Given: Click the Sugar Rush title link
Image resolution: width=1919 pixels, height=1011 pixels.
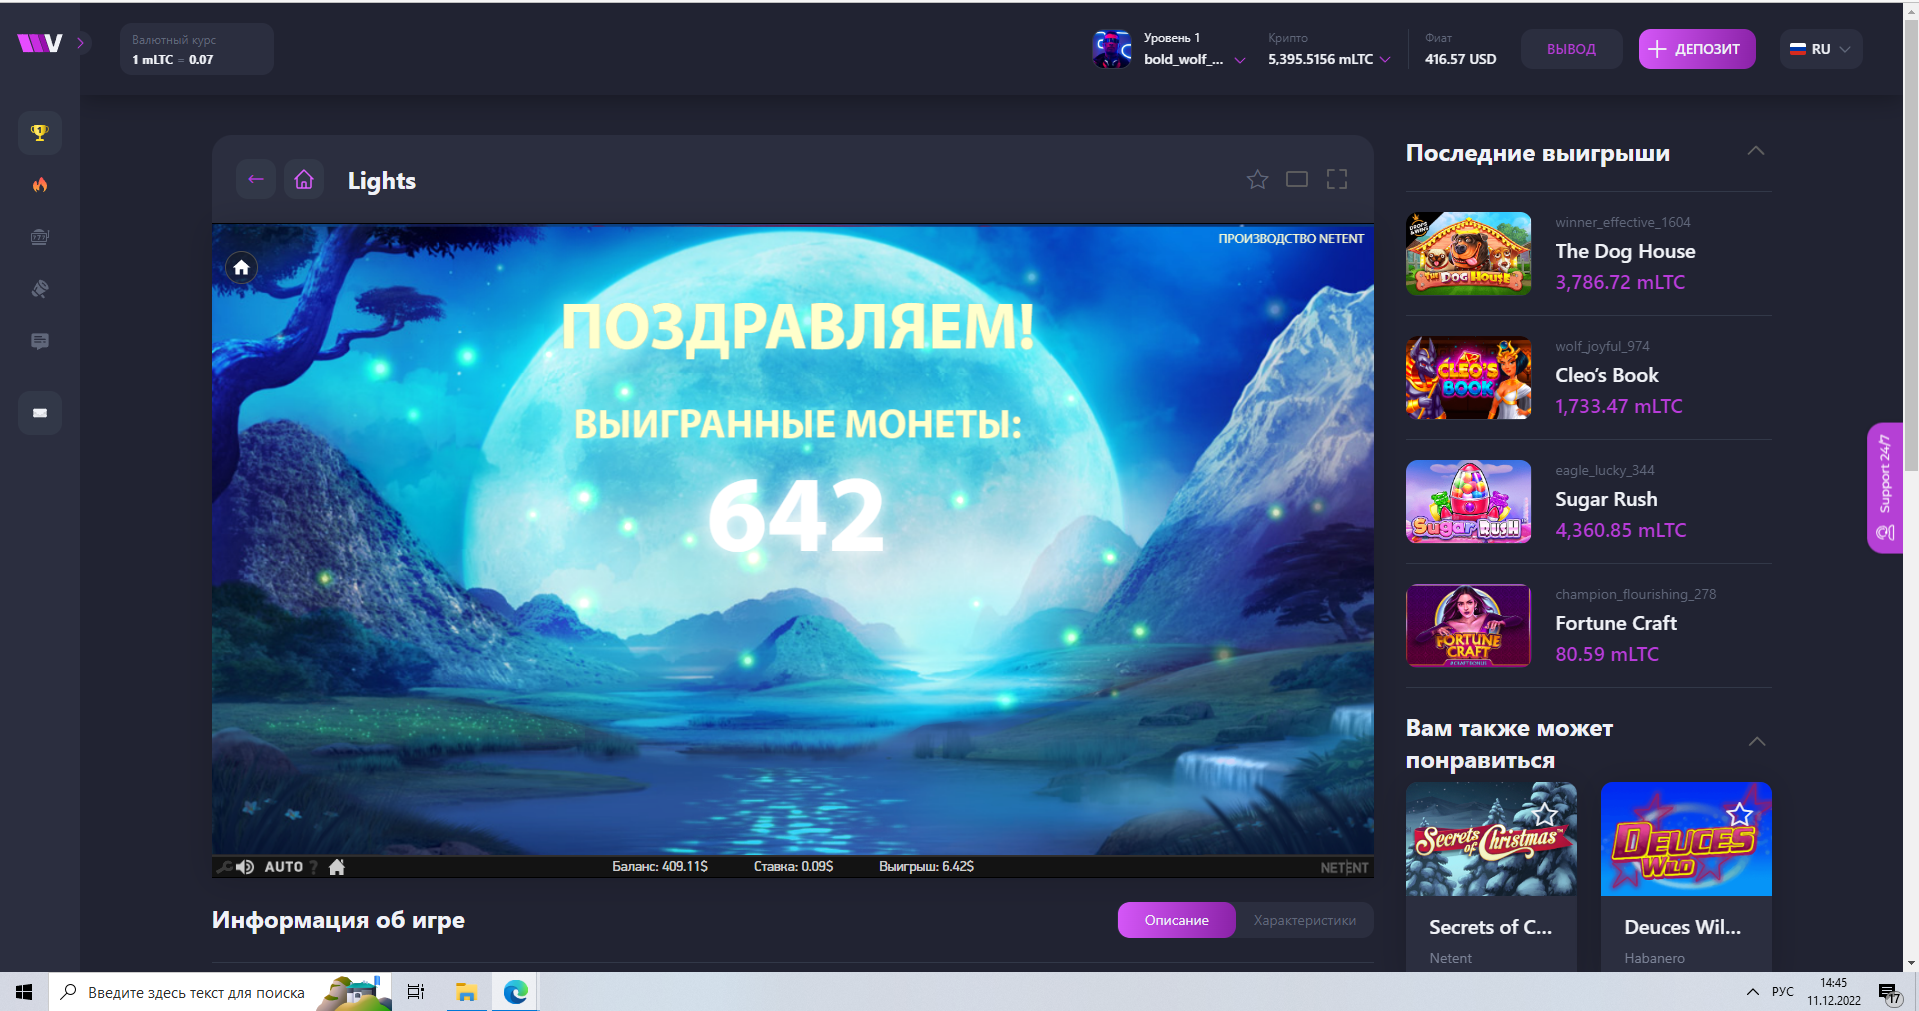Looking at the screenshot, I should pyautogui.click(x=1606, y=499).
